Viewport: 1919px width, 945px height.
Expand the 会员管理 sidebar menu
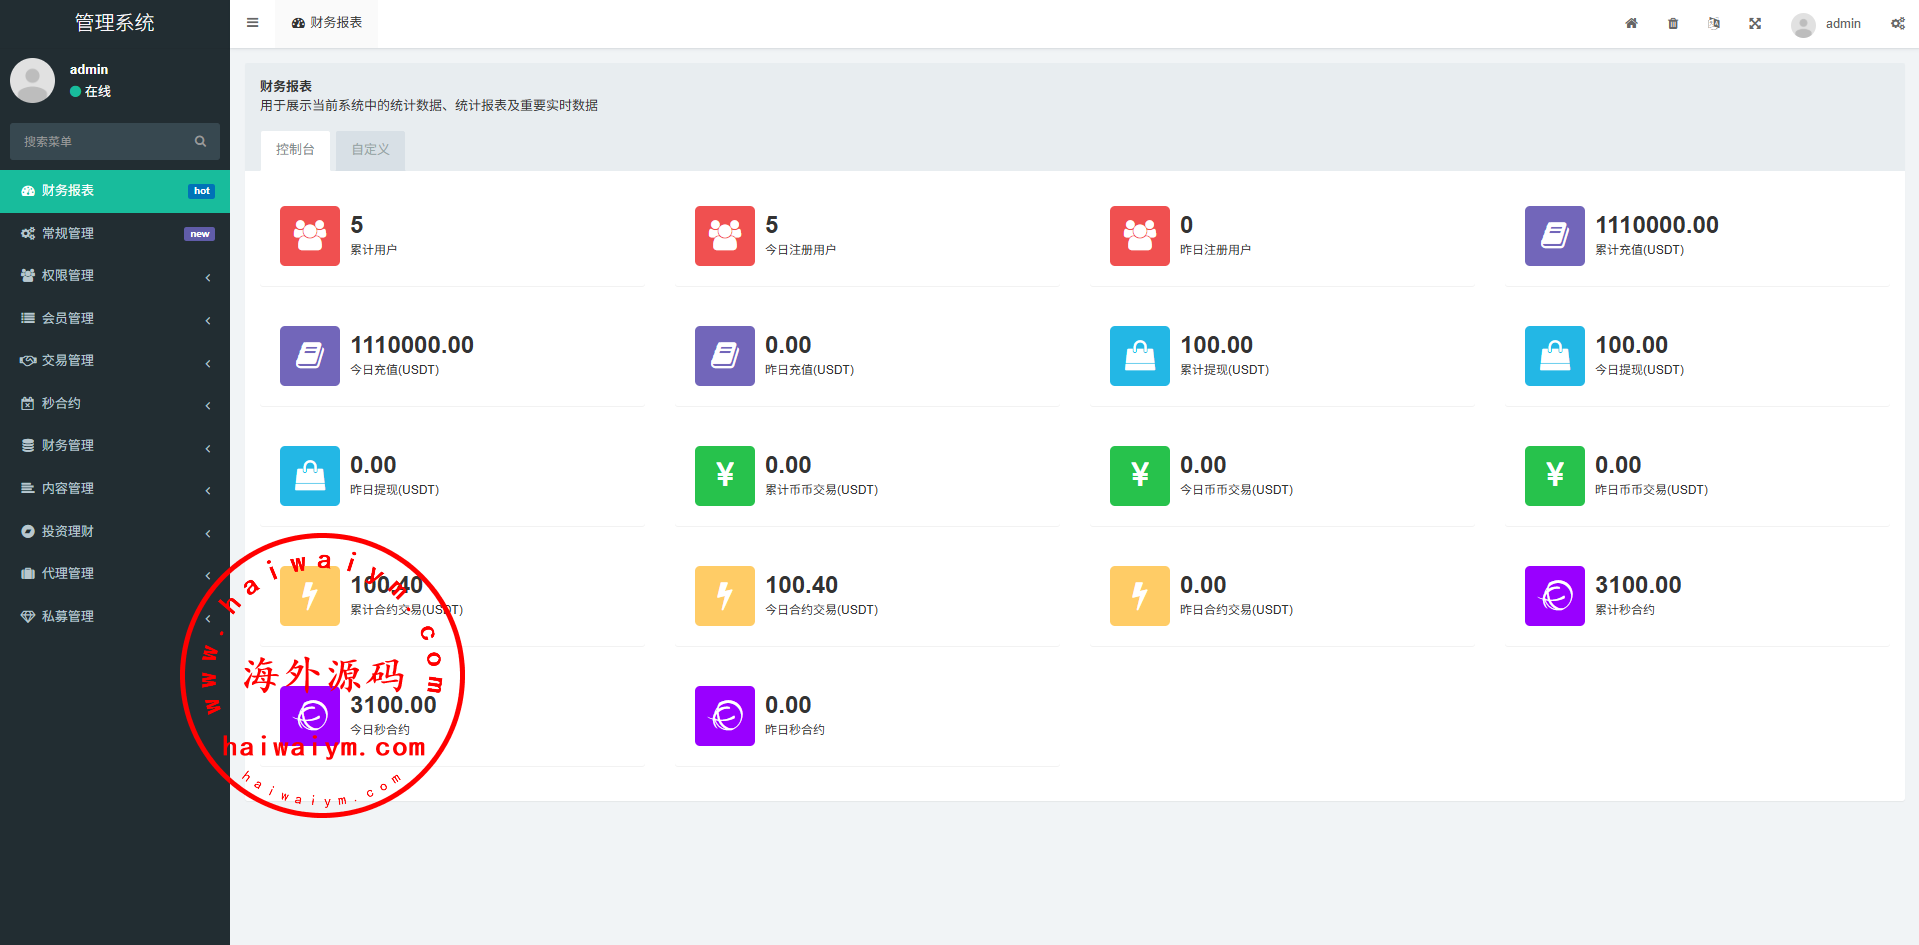[x=115, y=319]
